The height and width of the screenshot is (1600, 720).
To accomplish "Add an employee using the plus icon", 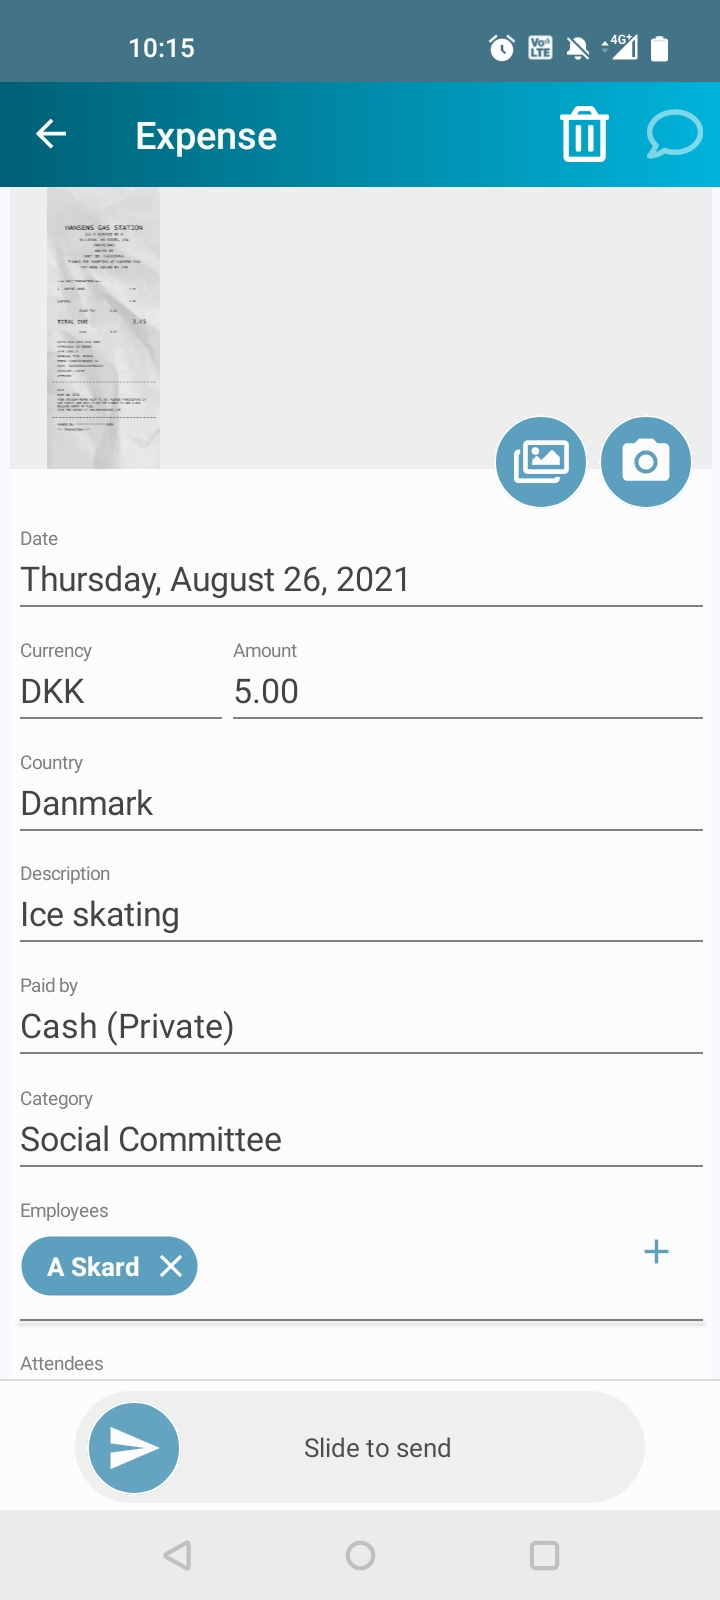I will click(x=656, y=1252).
